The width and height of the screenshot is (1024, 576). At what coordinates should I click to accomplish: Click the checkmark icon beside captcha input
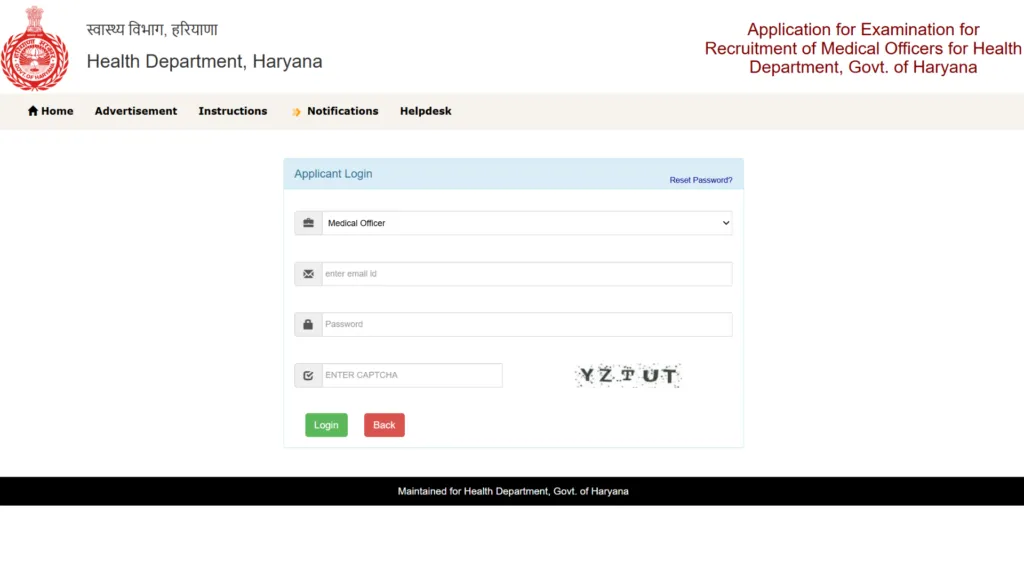(x=308, y=375)
